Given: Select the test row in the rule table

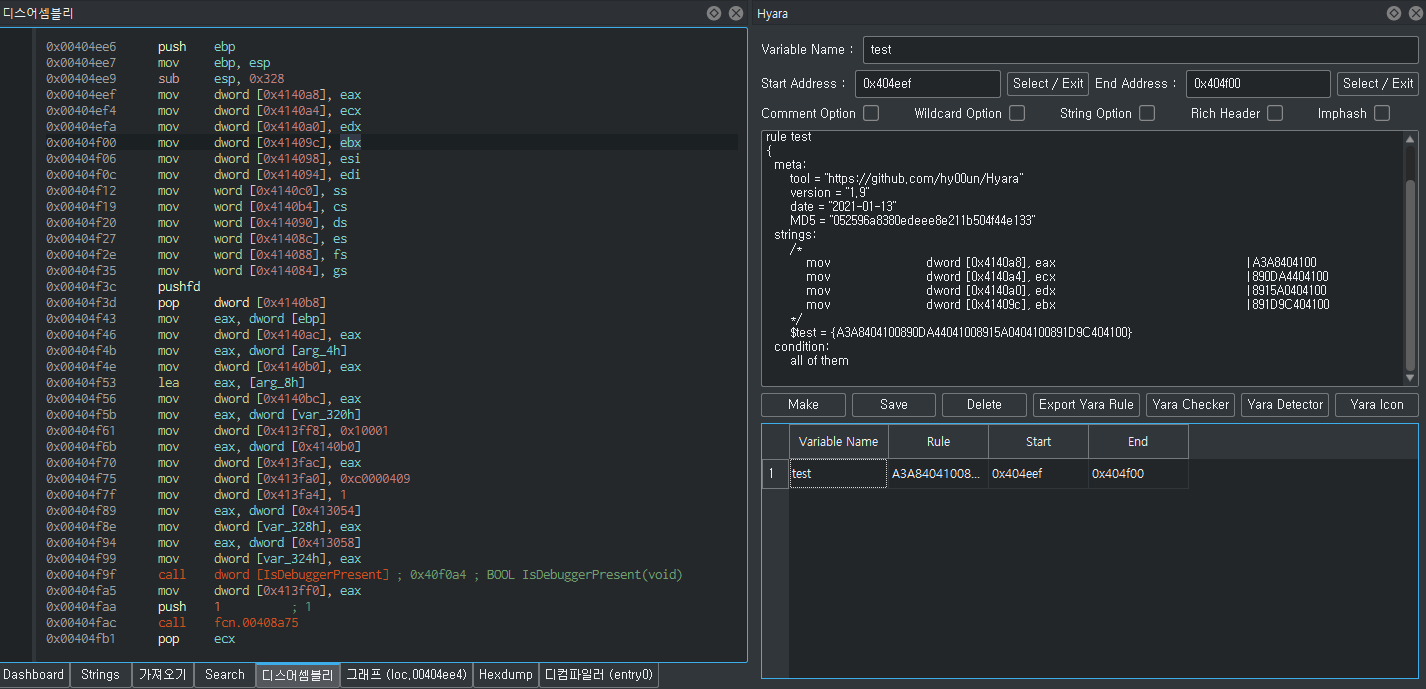Looking at the screenshot, I should click(838, 474).
